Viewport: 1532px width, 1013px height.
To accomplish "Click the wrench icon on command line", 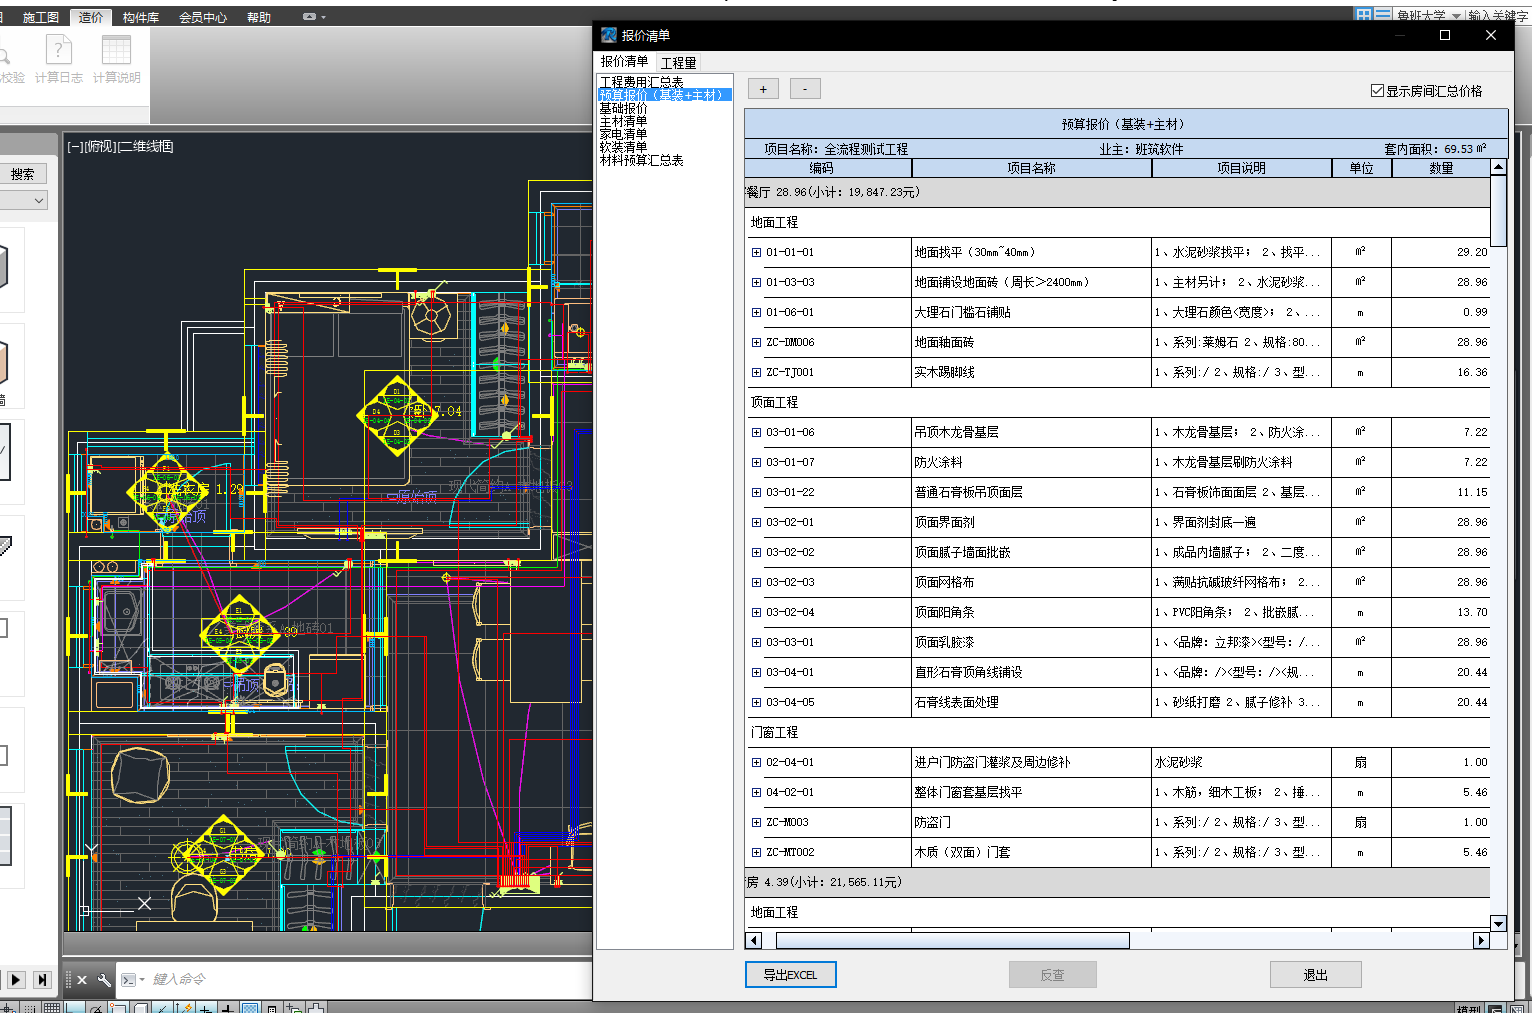I will click(104, 980).
